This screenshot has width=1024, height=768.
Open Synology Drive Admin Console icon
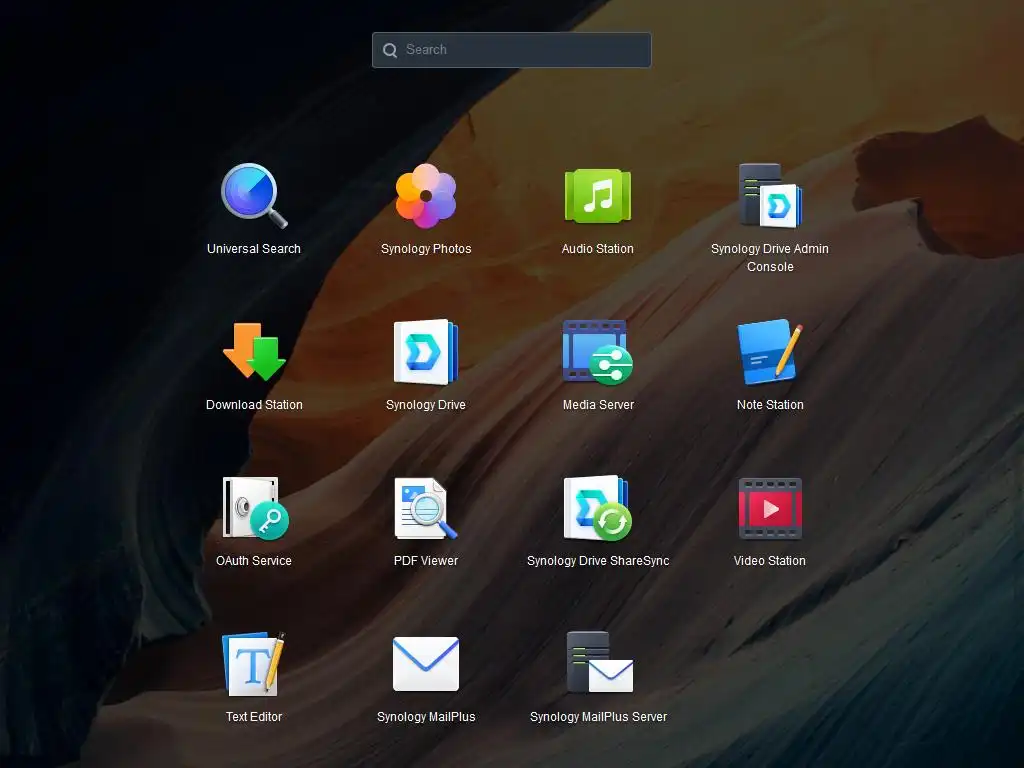pos(770,196)
